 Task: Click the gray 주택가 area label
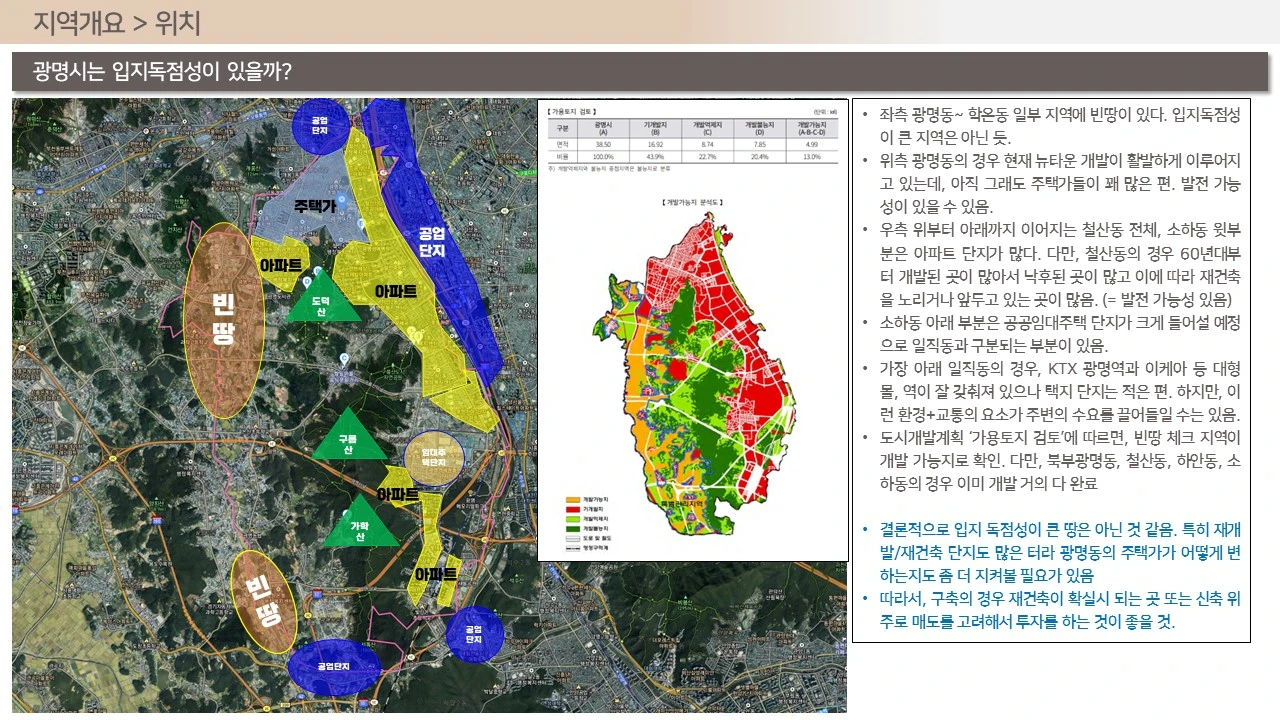(x=314, y=206)
